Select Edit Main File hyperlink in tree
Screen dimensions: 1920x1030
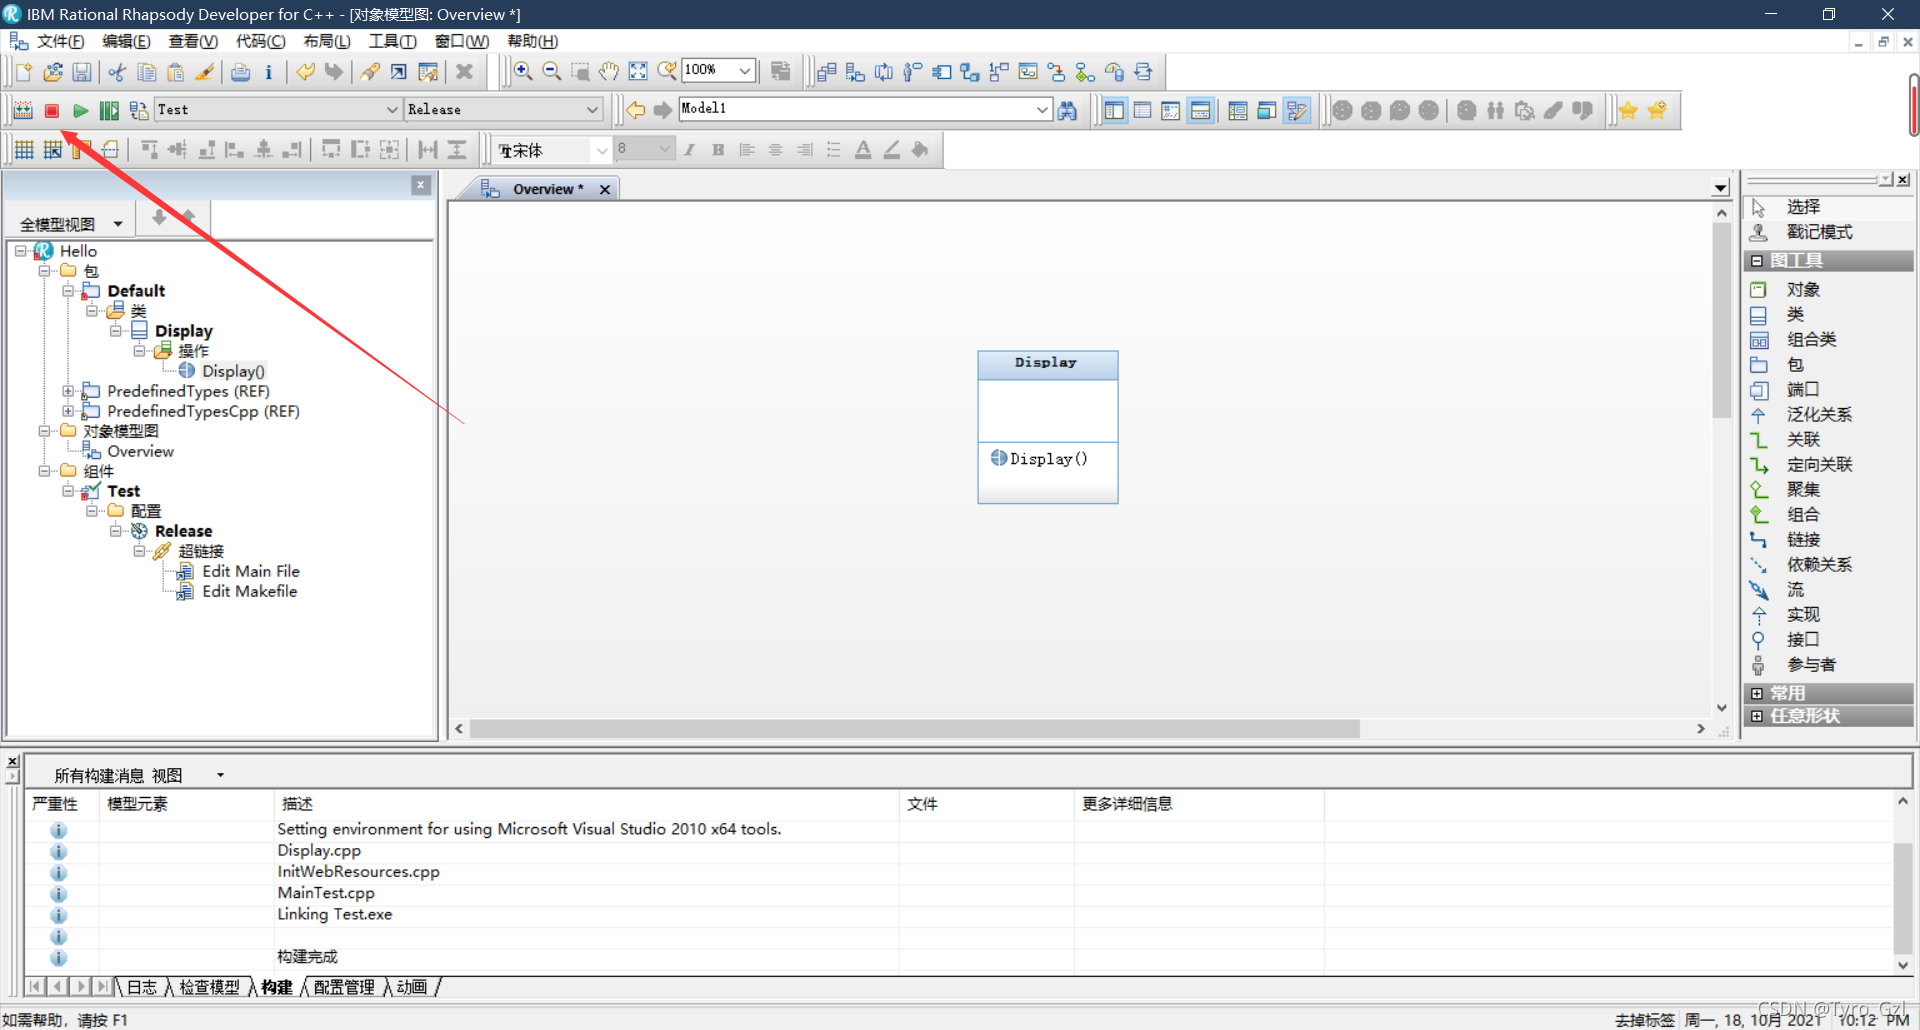click(251, 571)
